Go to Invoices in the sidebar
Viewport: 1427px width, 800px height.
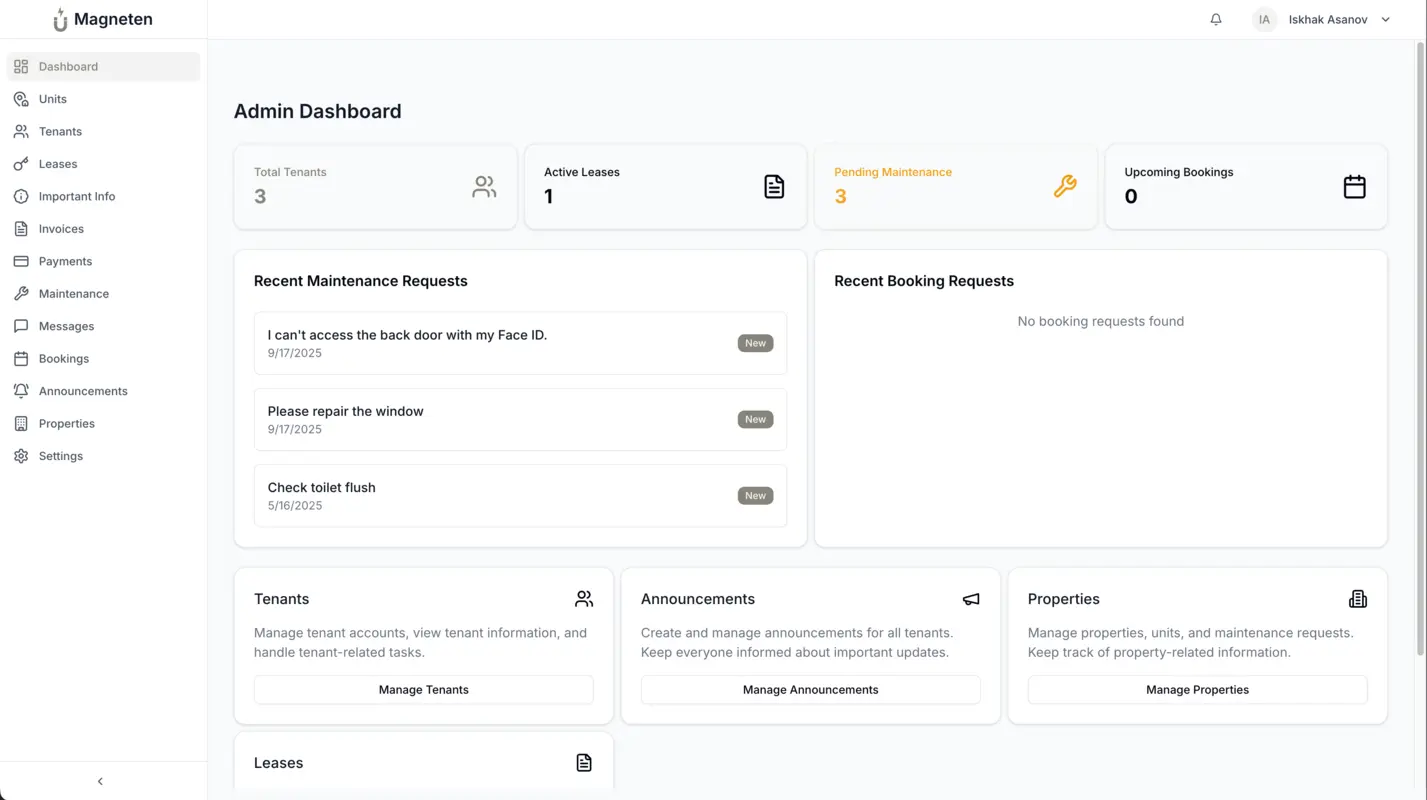pos(61,229)
